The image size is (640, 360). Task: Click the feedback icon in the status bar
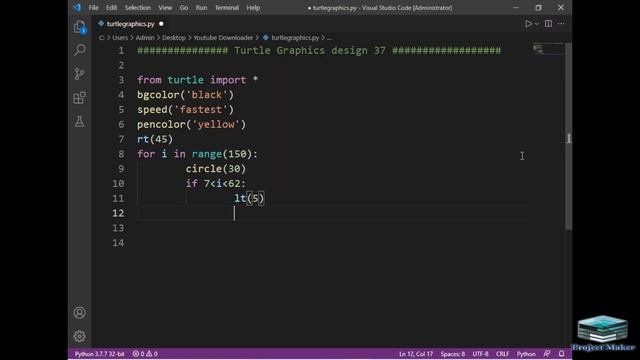point(547,354)
